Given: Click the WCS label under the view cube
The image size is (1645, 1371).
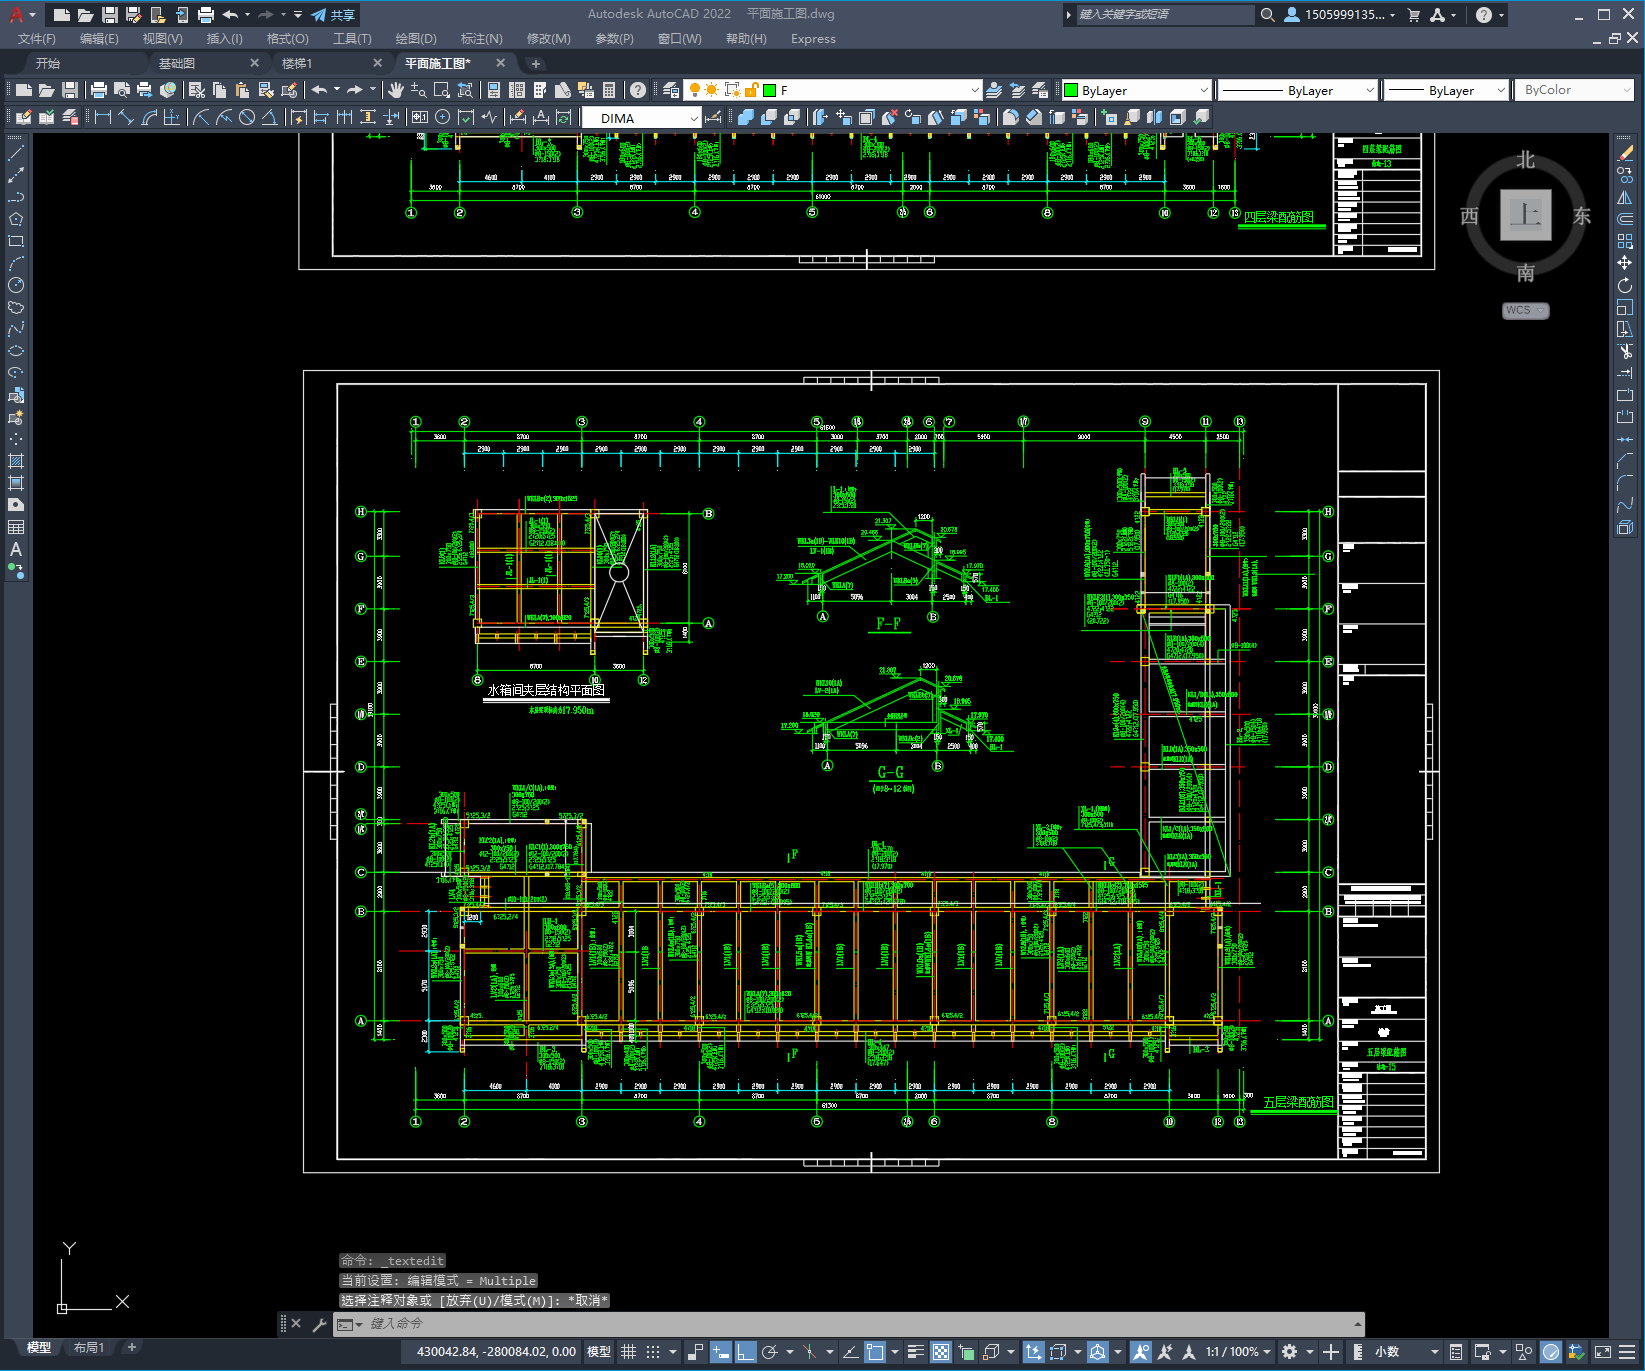Looking at the screenshot, I should point(1525,310).
